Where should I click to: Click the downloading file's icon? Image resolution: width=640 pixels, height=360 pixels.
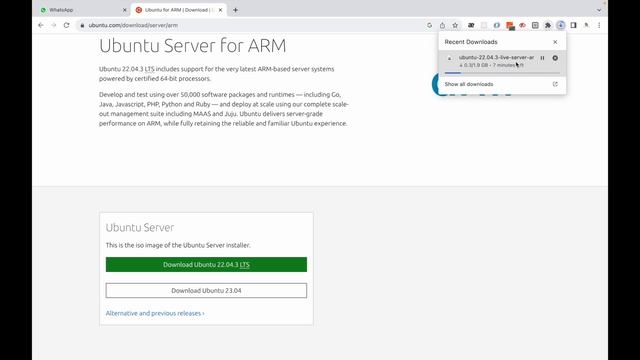pos(449,58)
